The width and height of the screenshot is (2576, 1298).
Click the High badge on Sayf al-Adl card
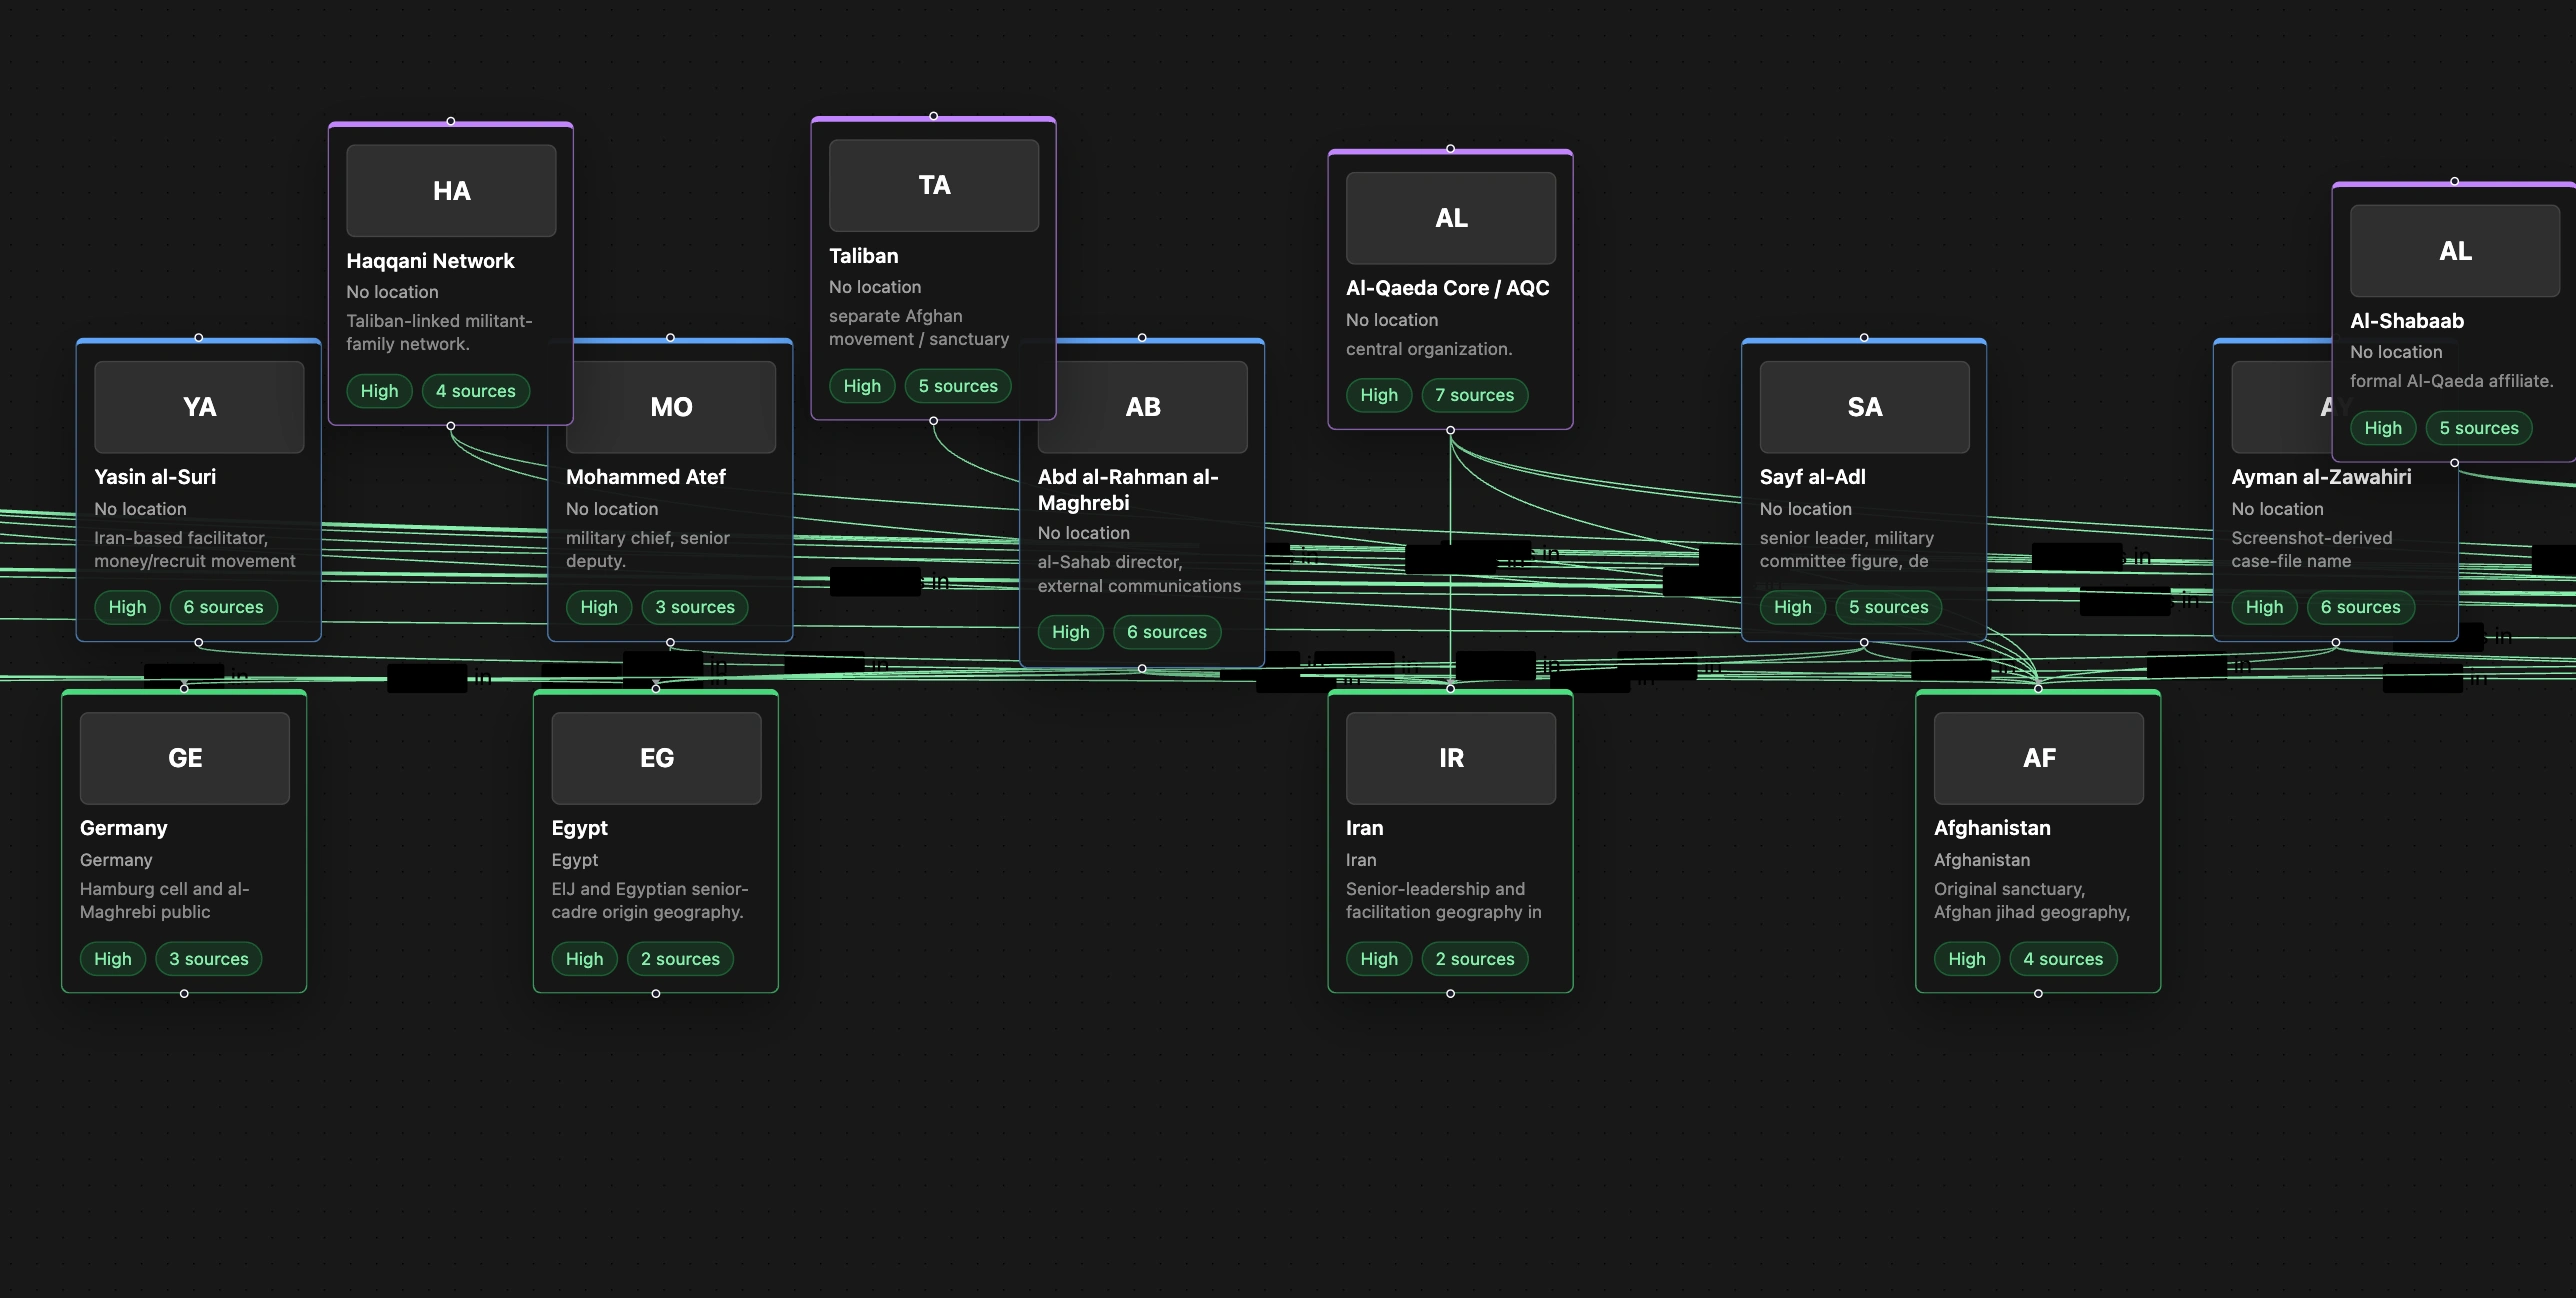(x=1793, y=607)
